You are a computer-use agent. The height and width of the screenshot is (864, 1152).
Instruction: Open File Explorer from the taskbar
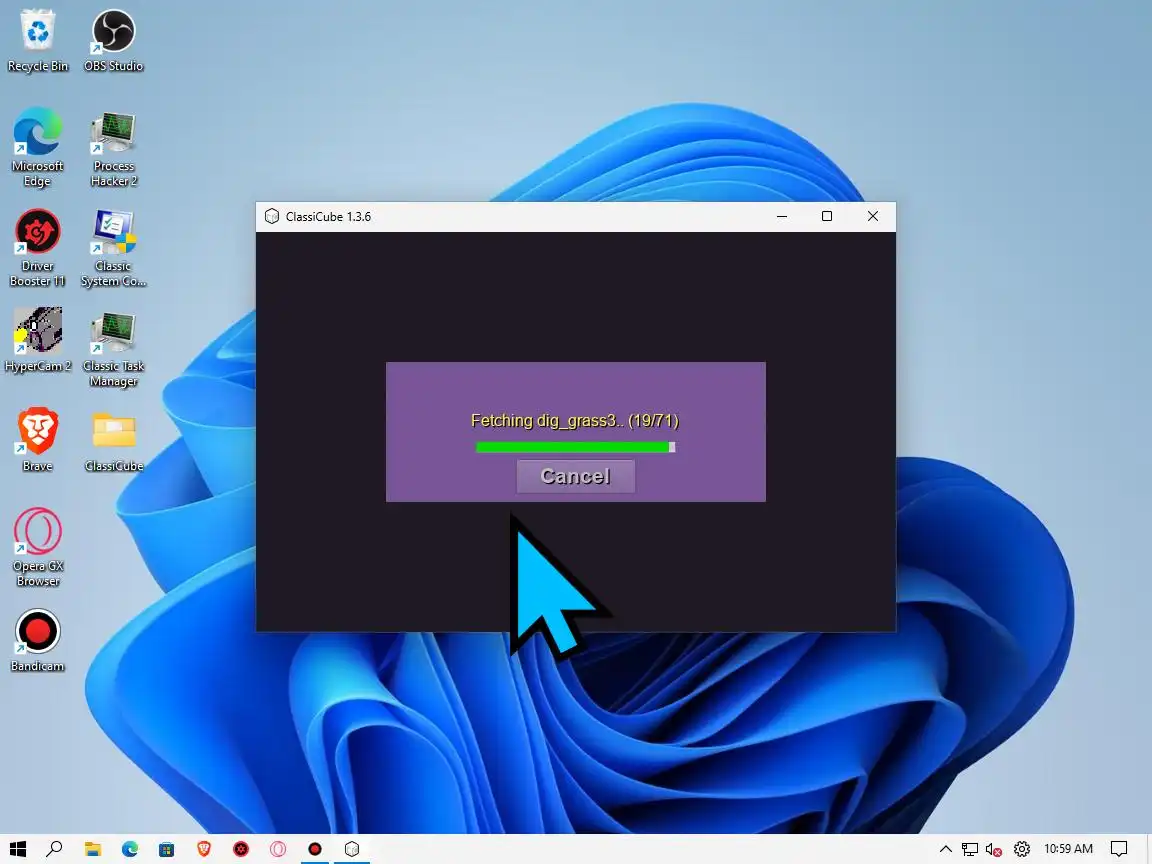click(x=93, y=849)
